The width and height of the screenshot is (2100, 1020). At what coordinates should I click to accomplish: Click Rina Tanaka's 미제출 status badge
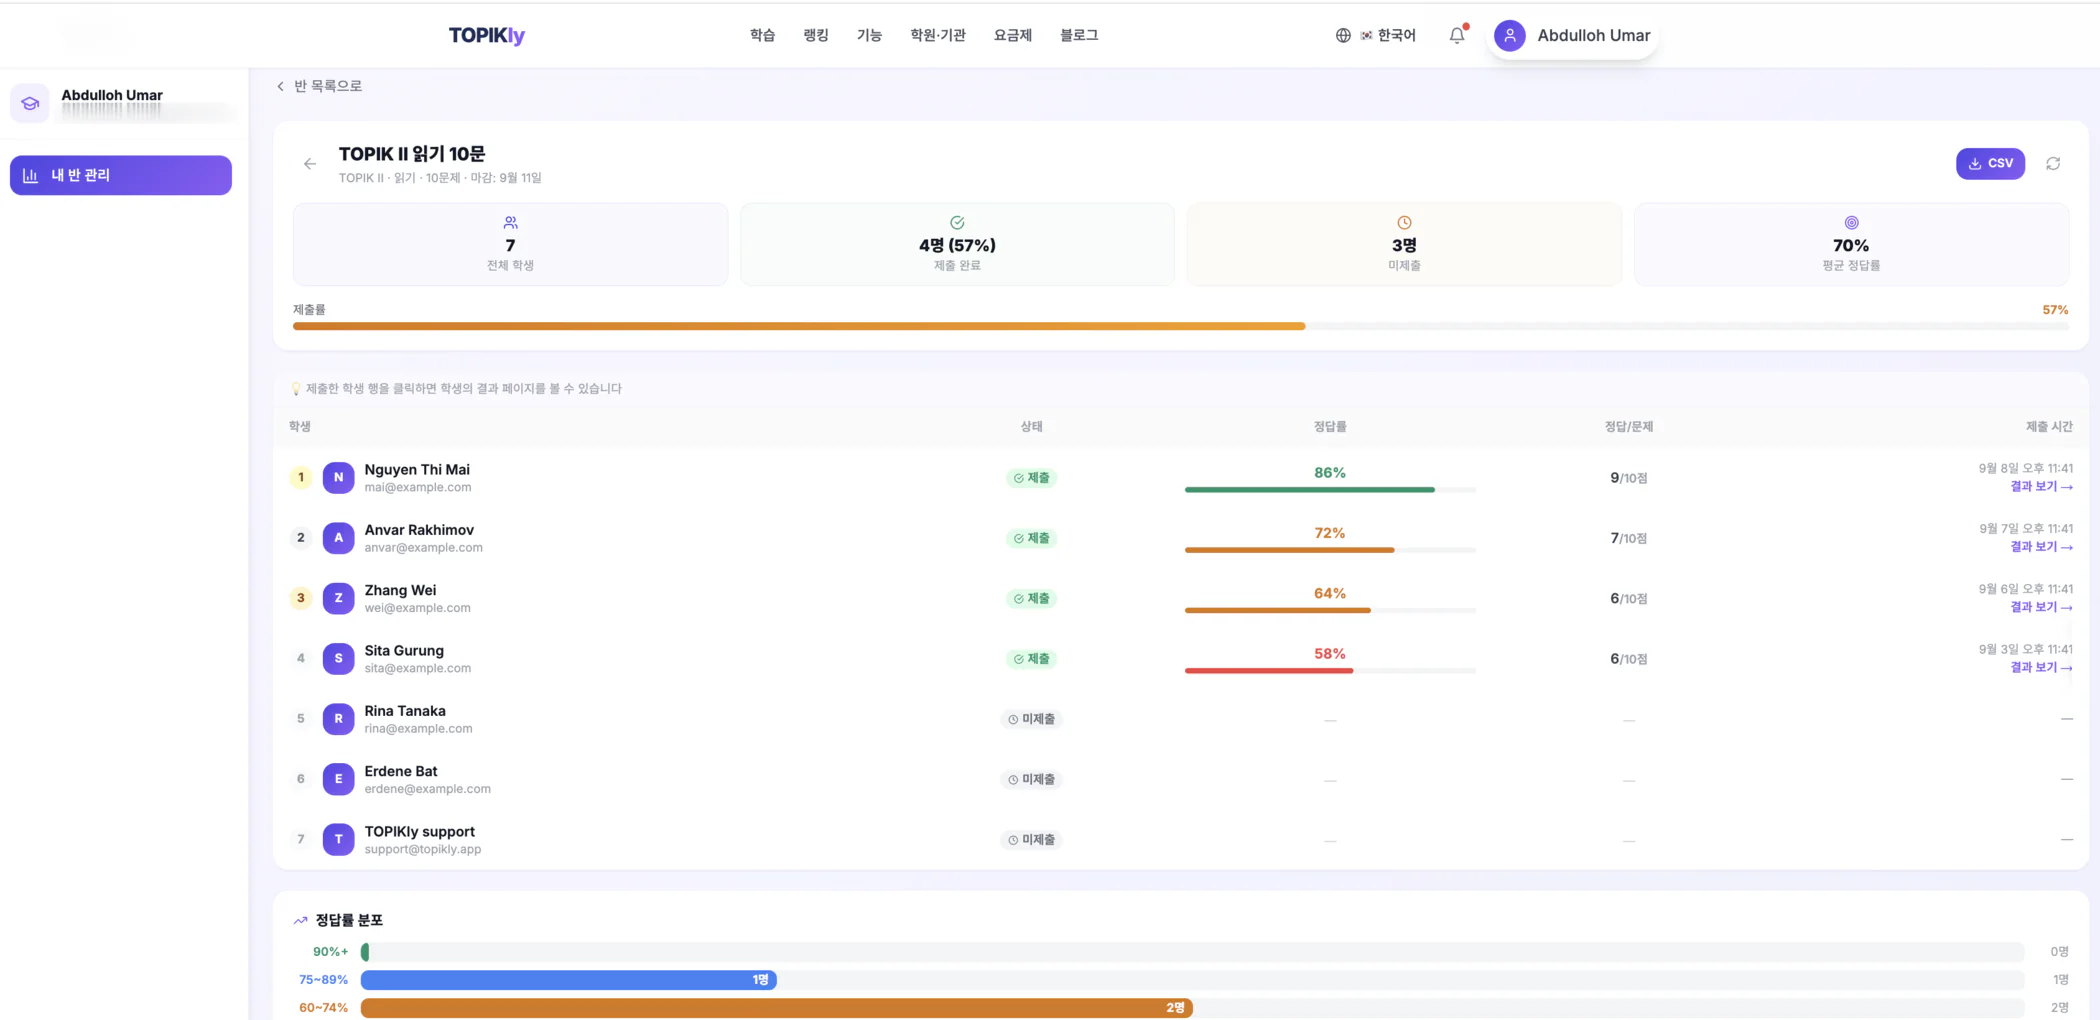1031,719
